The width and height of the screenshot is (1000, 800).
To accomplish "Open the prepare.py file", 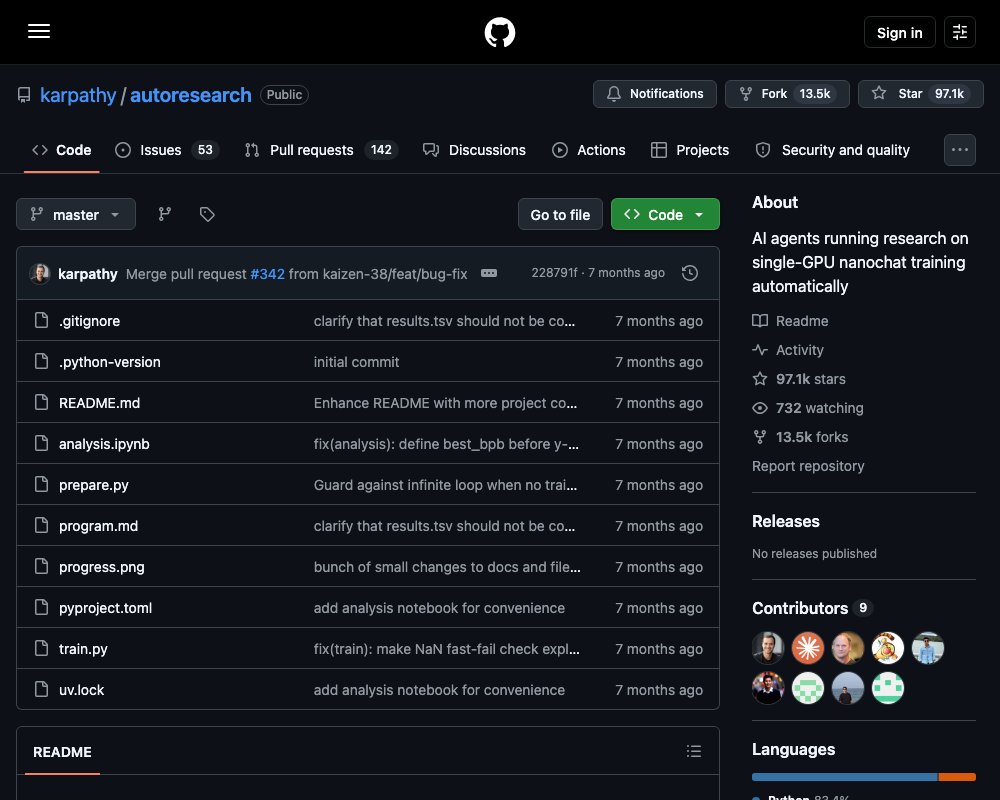I will 94,485.
